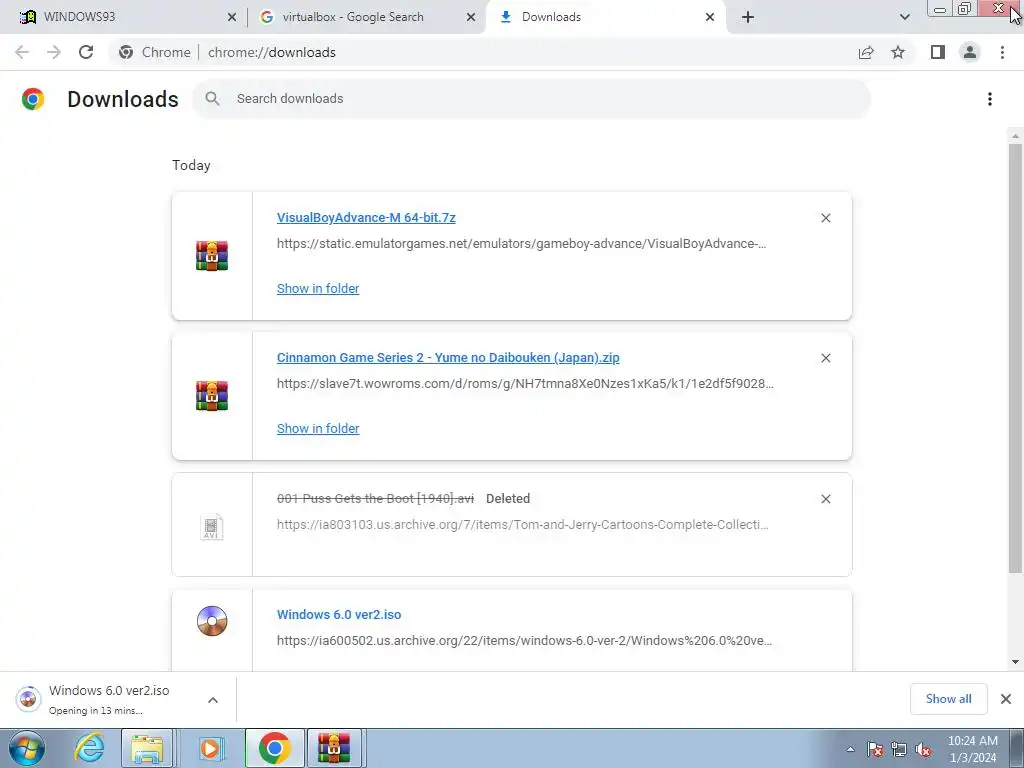The height and width of the screenshot is (768, 1024).
Task: Remove VisualBoyAdvance-M from the list
Action: (x=825, y=218)
